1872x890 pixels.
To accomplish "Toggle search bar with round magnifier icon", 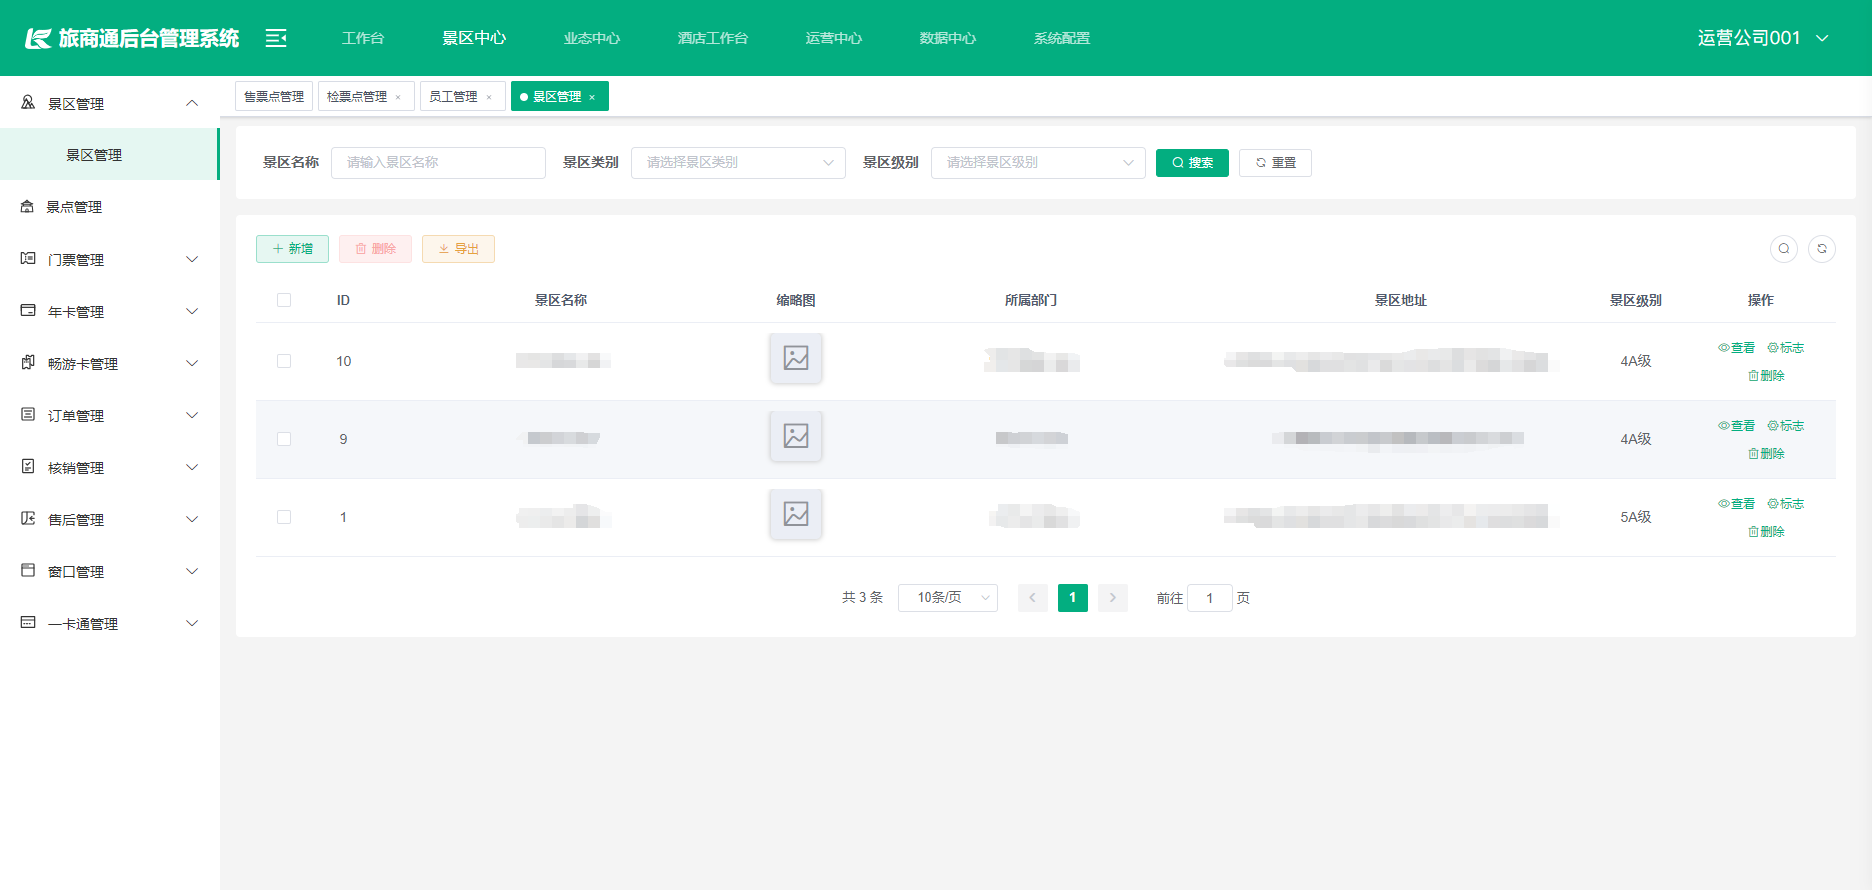I will tap(1784, 249).
